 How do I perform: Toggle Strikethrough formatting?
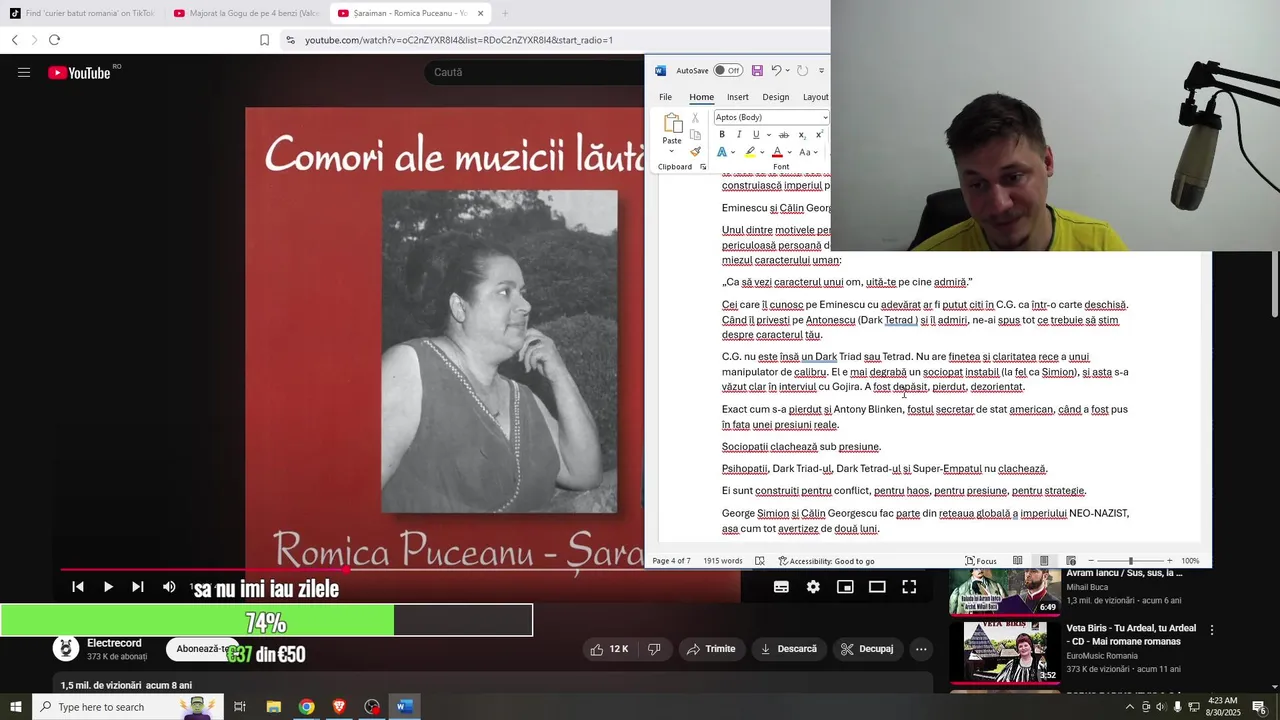[783, 135]
